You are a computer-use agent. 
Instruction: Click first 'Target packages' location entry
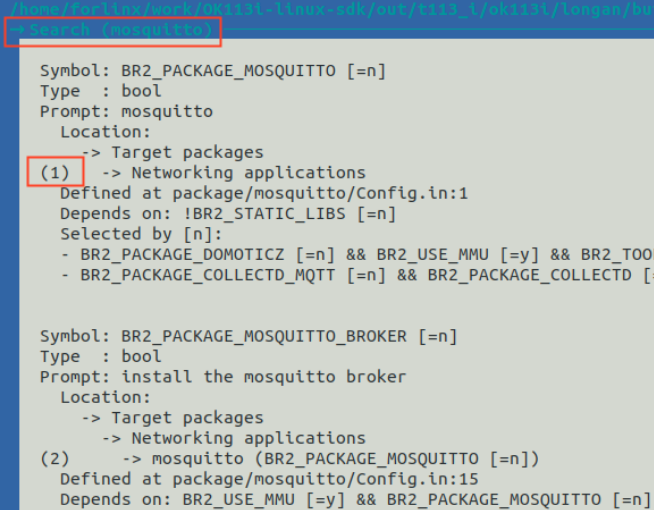click(x=173, y=153)
